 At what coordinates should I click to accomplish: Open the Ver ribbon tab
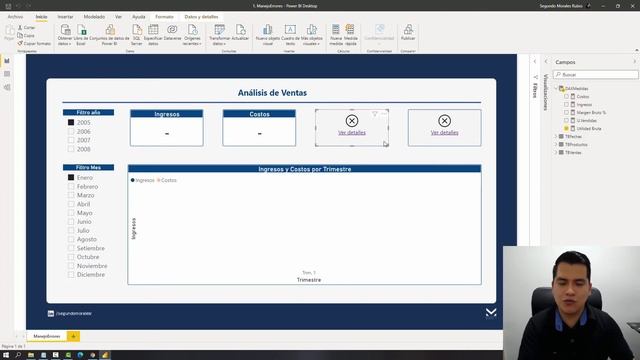pos(118,17)
